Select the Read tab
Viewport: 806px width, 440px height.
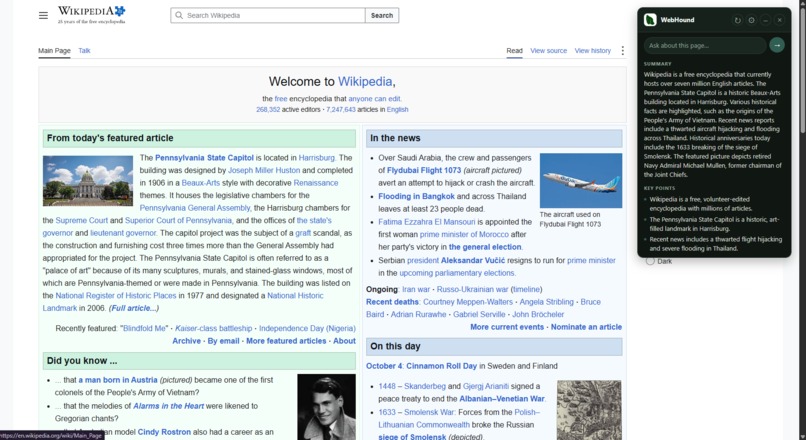pos(514,50)
